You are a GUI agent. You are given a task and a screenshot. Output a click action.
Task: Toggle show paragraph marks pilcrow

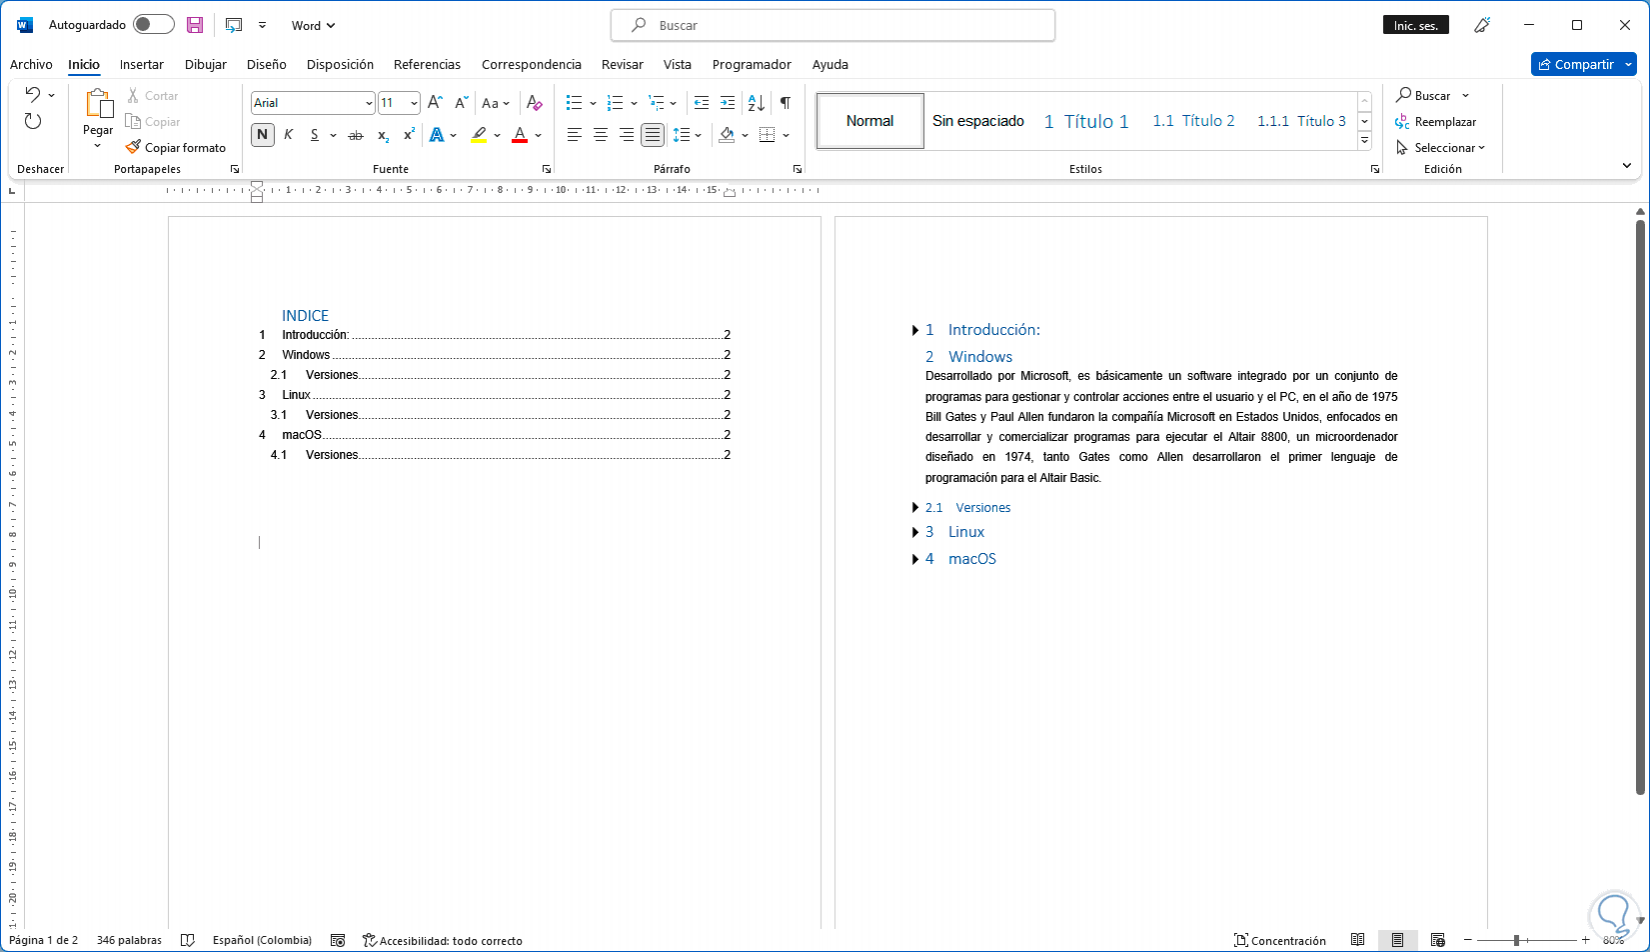coord(785,103)
